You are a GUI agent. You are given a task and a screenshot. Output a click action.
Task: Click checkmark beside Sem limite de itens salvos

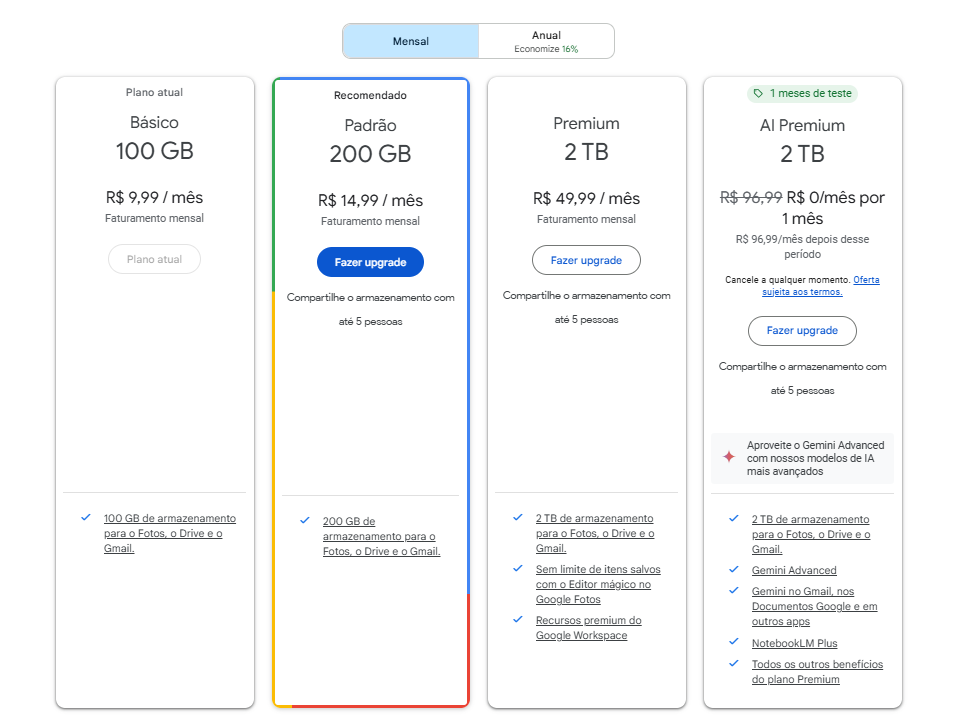pos(518,568)
